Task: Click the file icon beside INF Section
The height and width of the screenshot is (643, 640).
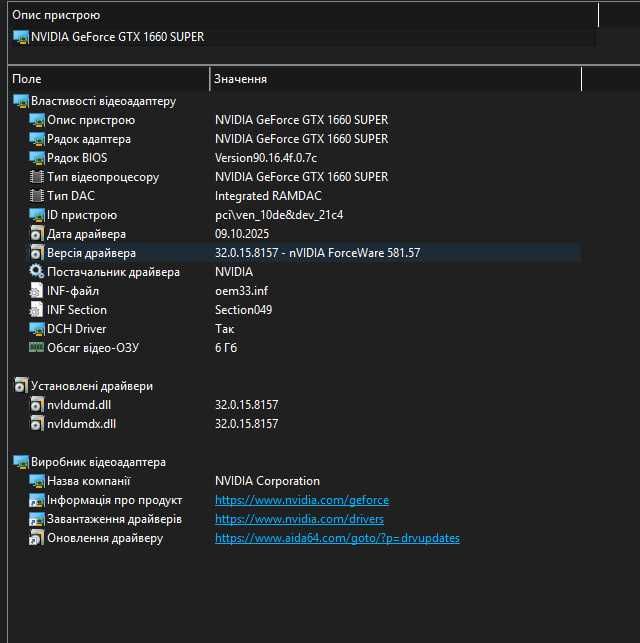Action: point(36,310)
